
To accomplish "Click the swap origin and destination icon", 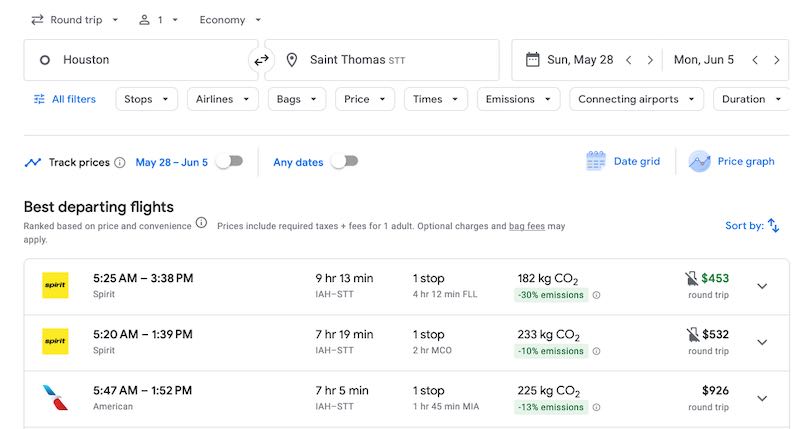I will click(261, 60).
